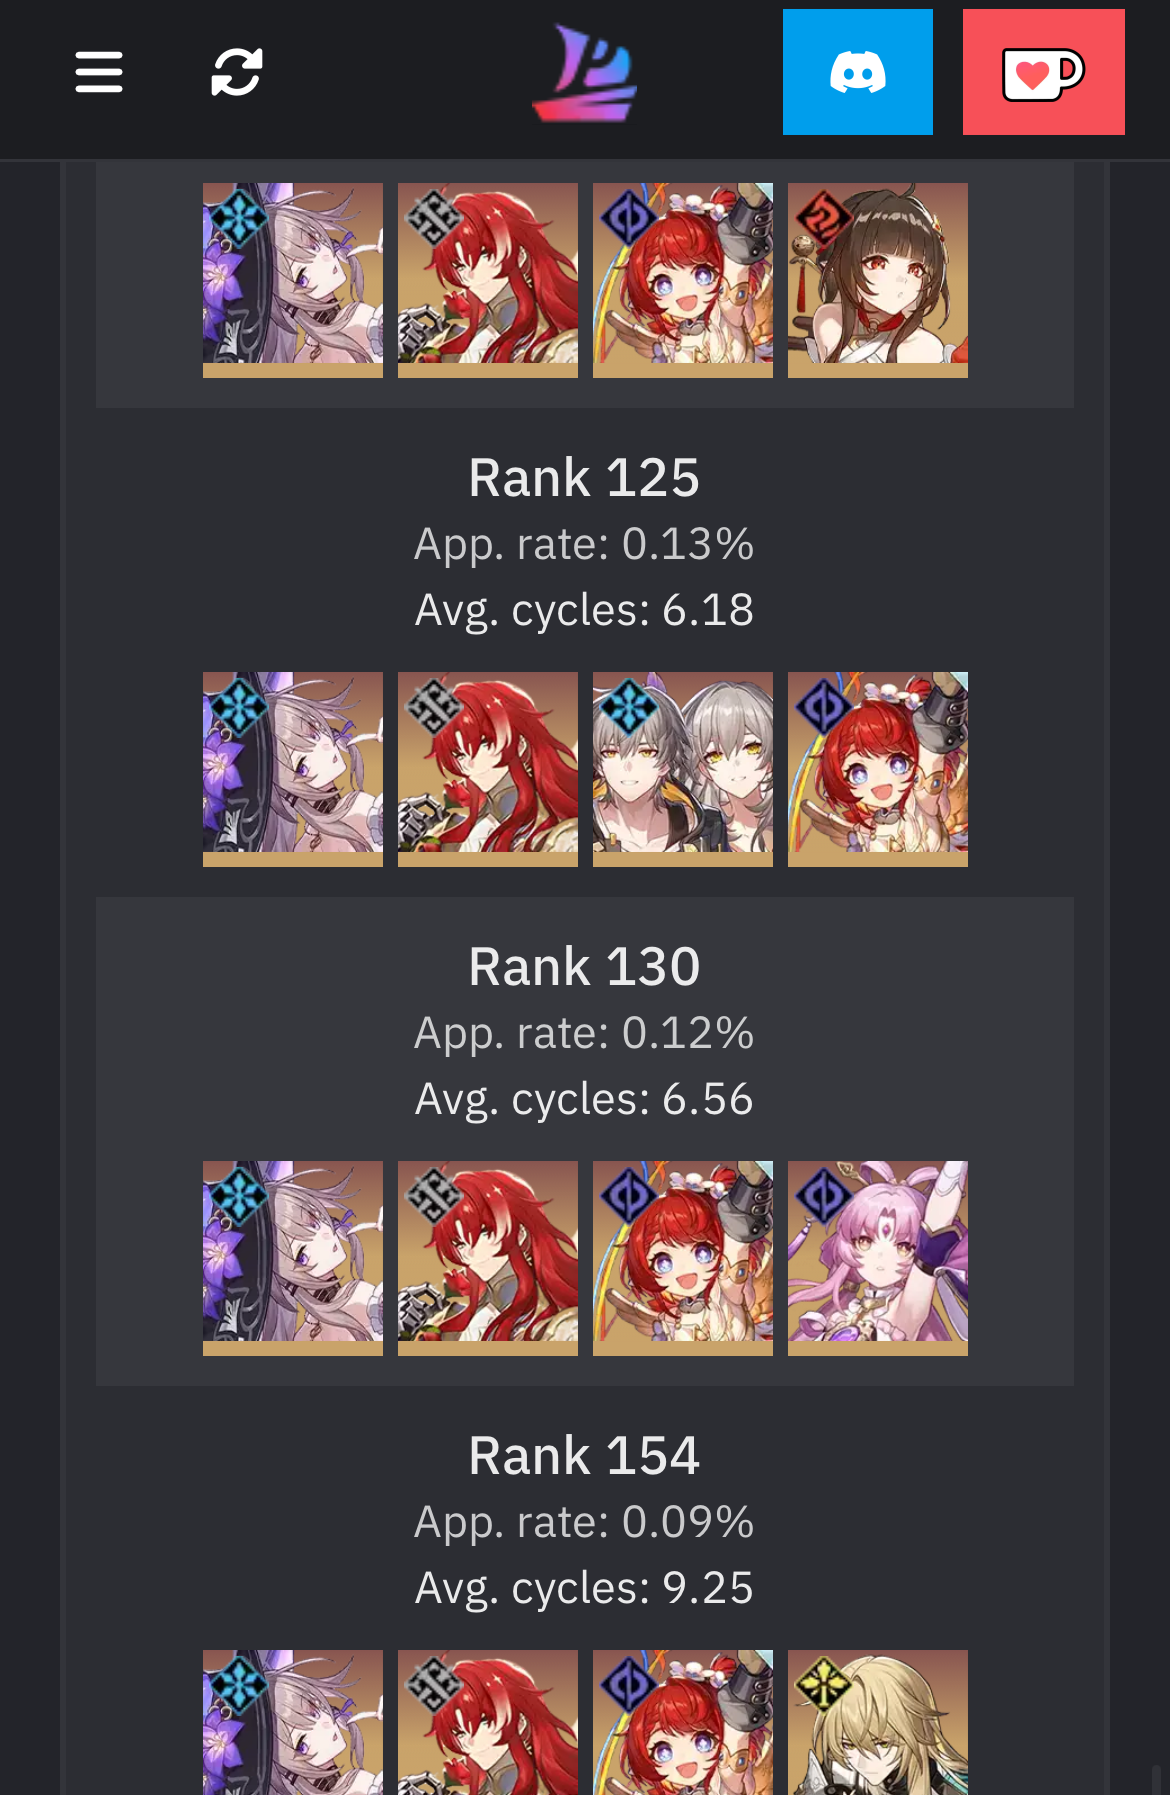Select gray-haired character in Rank 130
This screenshot has width=1170, height=1795.
(293, 1258)
